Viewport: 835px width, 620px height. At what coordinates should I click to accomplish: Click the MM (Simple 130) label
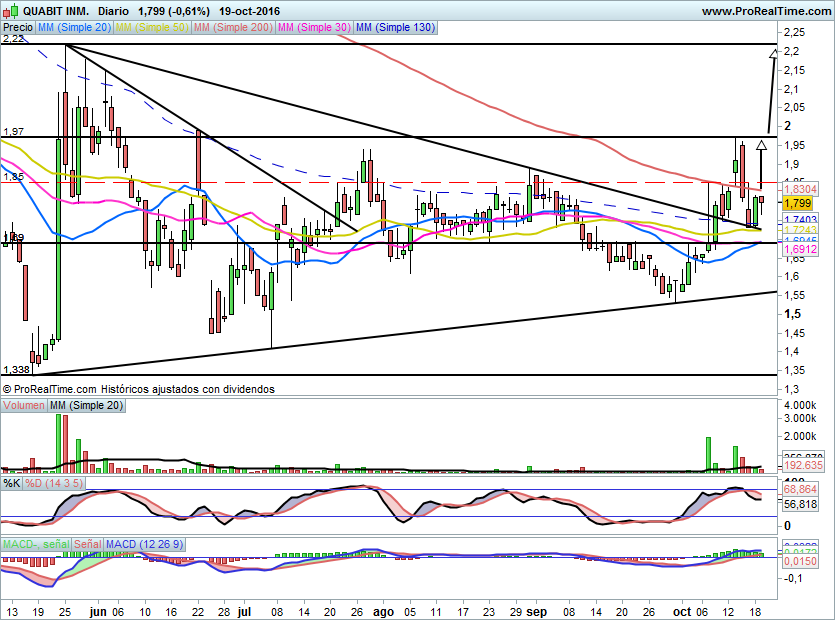pos(396,28)
